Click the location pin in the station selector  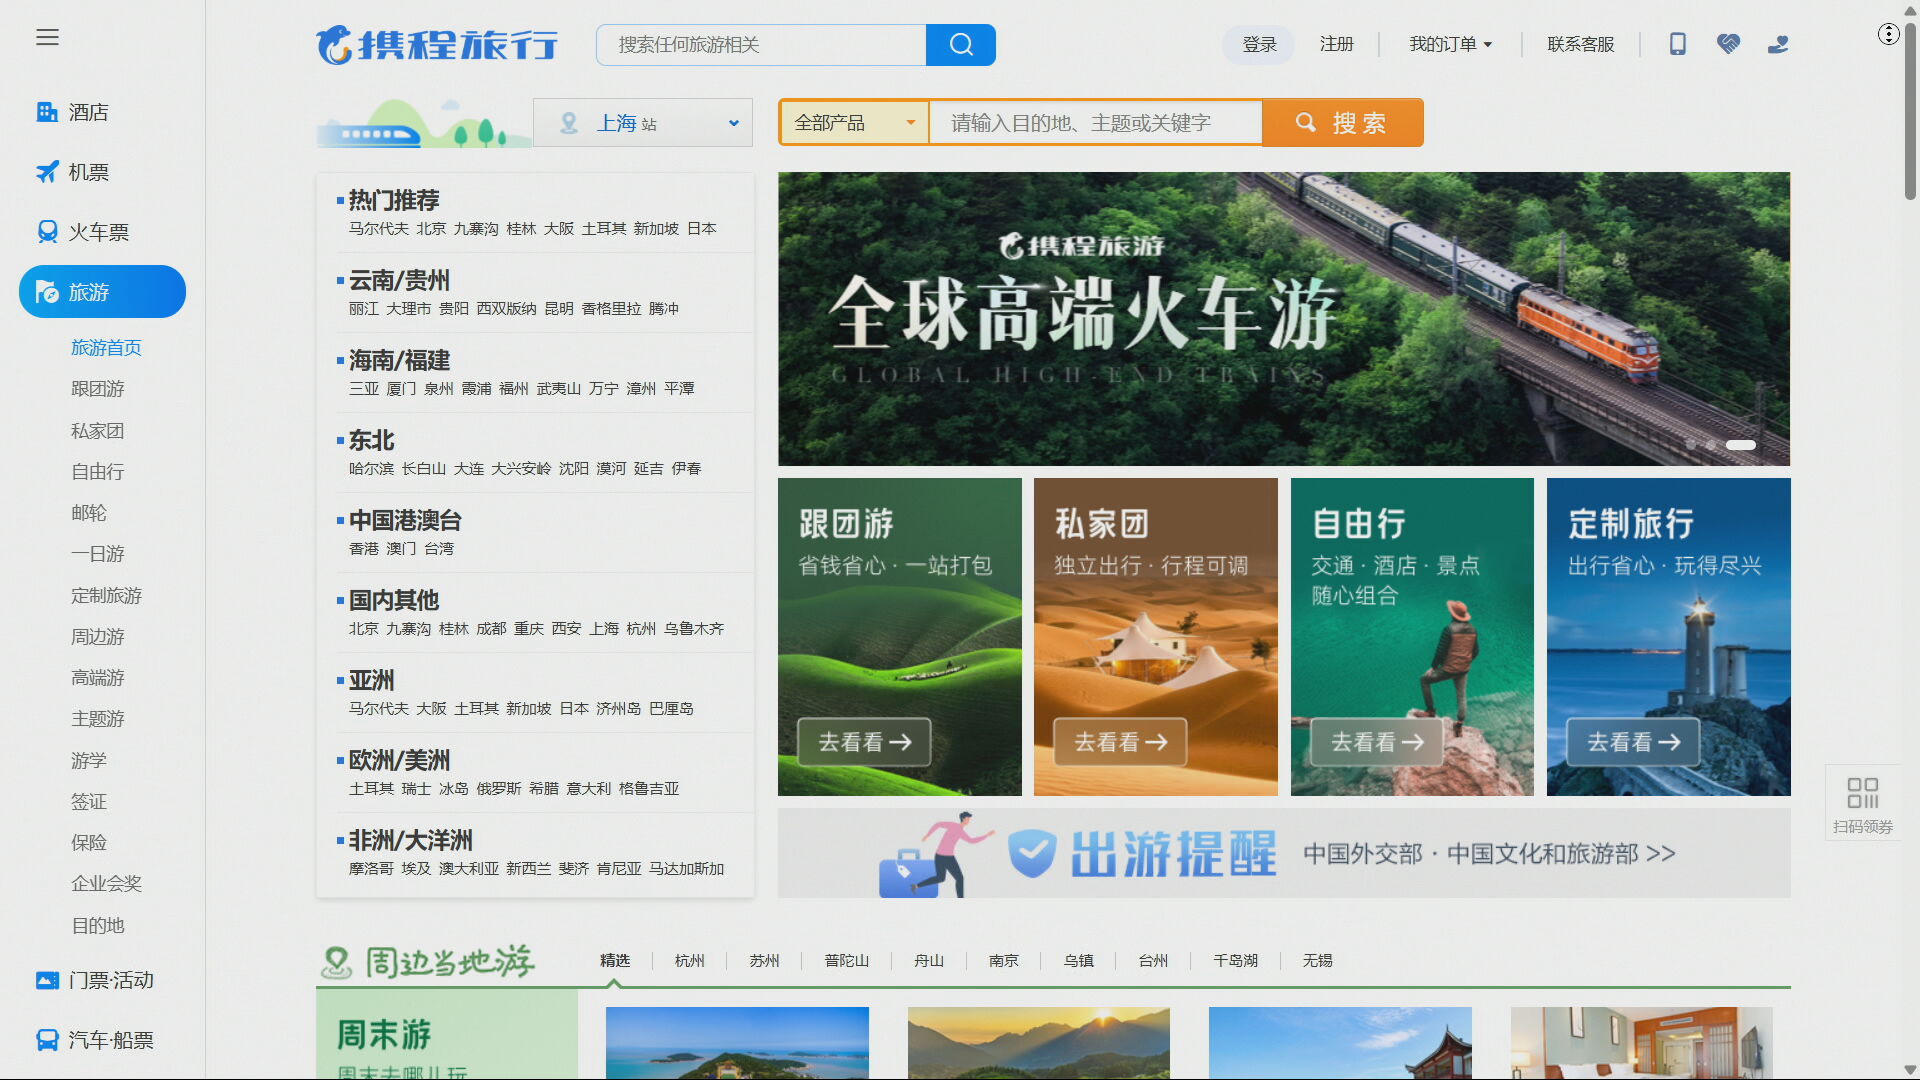[x=569, y=123]
